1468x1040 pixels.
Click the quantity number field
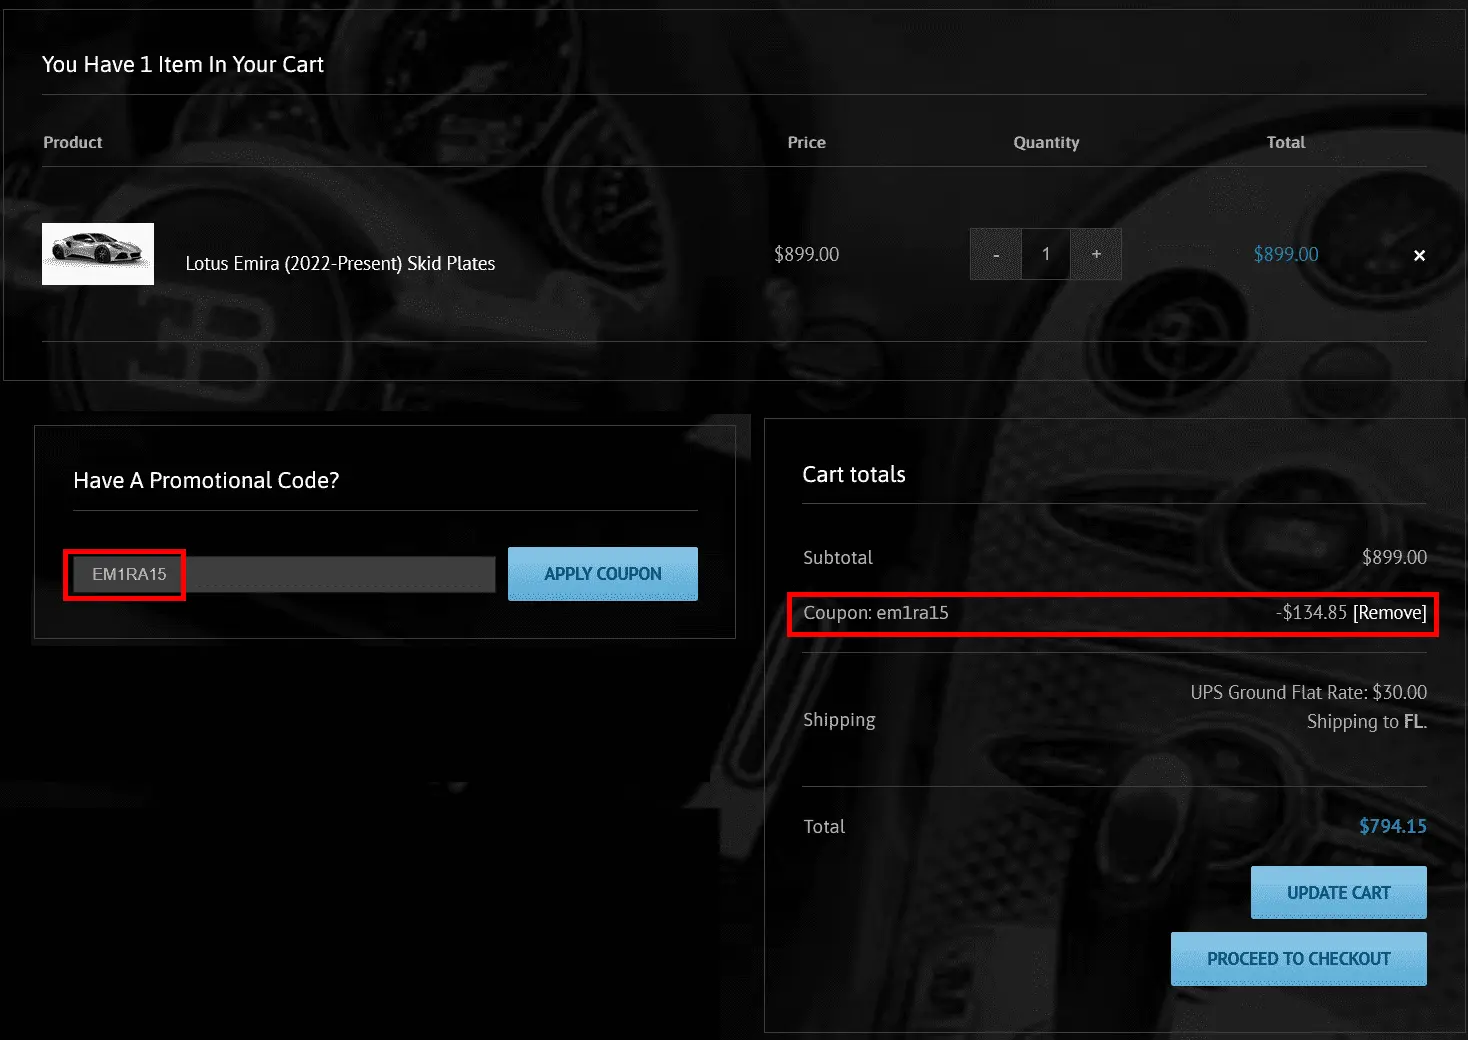(1046, 254)
